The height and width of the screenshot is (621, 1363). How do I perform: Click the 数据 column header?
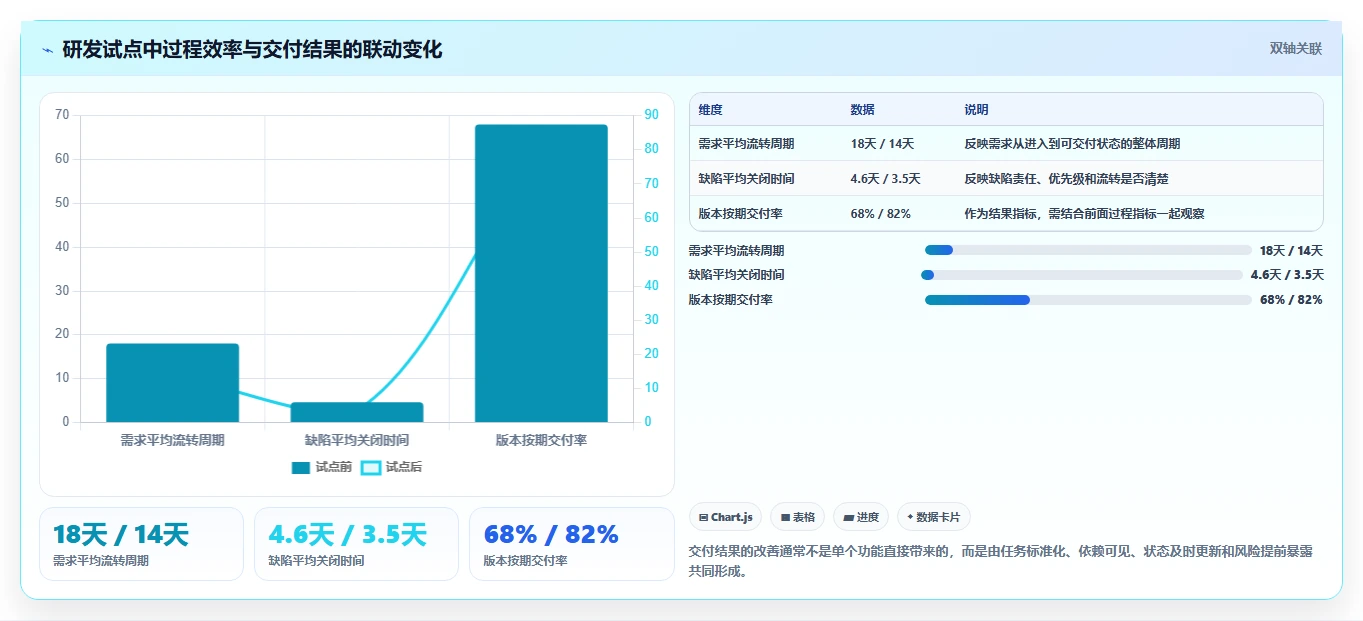click(863, 110)
